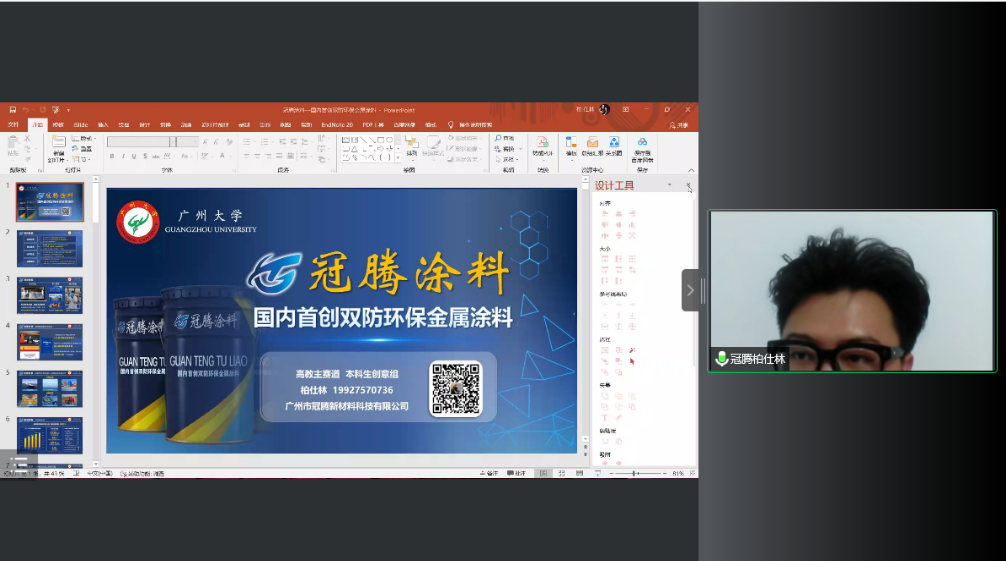1006x561 pixels.
Task: Toggle microphone icon on 冠腾柏仕林 video
Action: [722, 359]
